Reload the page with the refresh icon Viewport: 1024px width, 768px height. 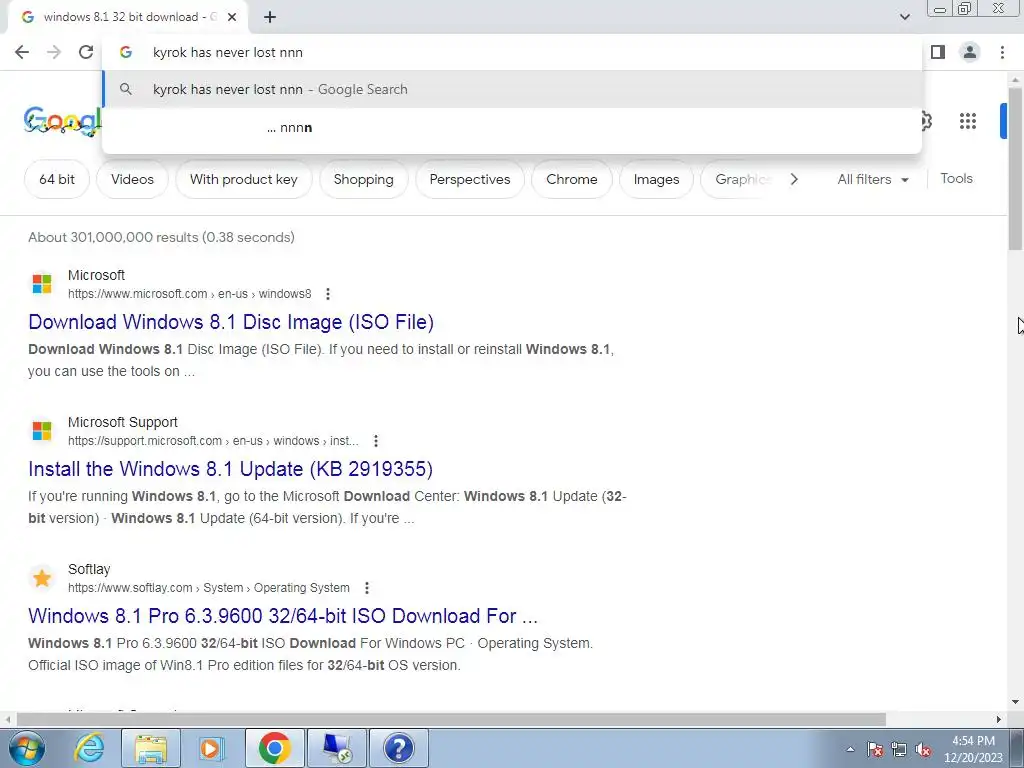point(86,52)
